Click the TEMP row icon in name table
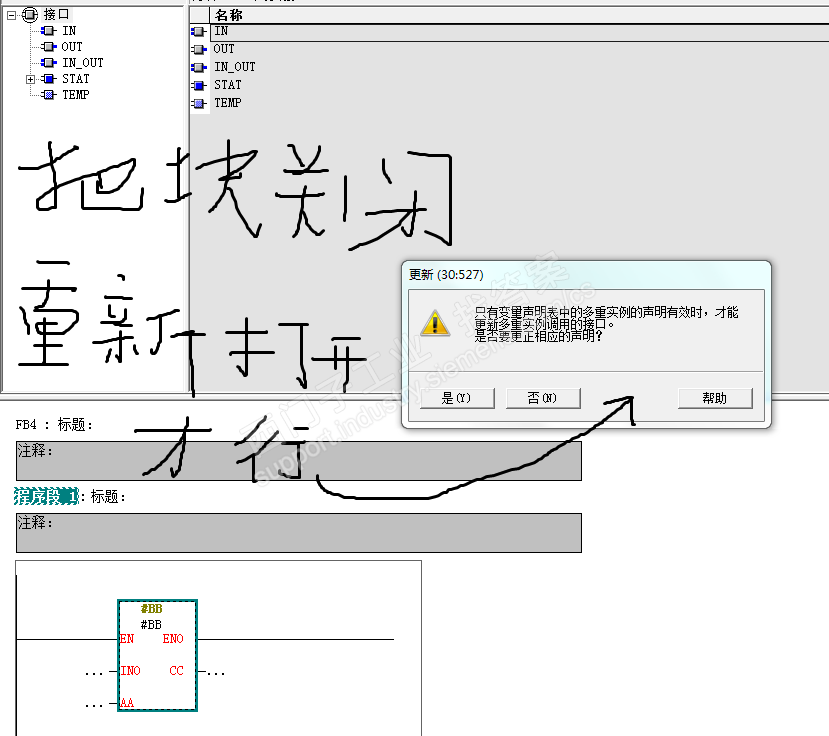This screenshot has height=736, width=829. pos(199,104)
